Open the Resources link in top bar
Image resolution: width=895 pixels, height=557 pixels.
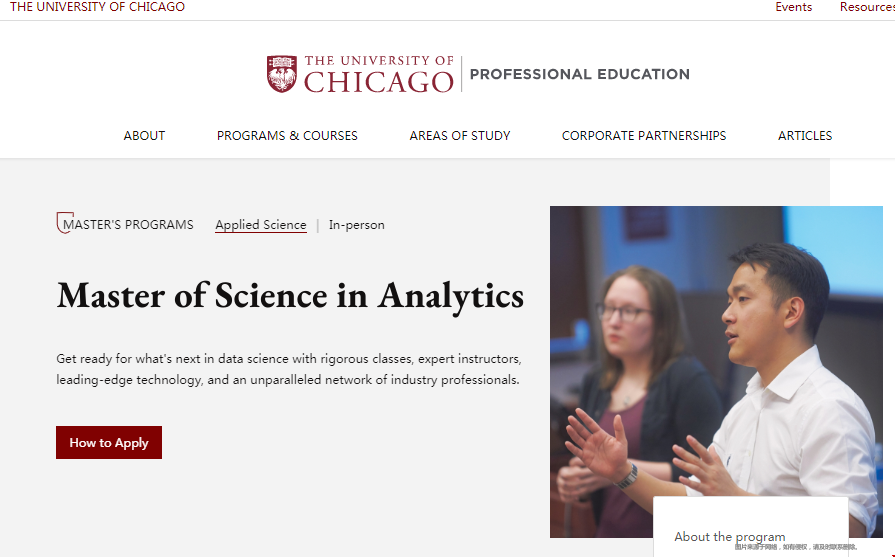click(x=866, y=7)
